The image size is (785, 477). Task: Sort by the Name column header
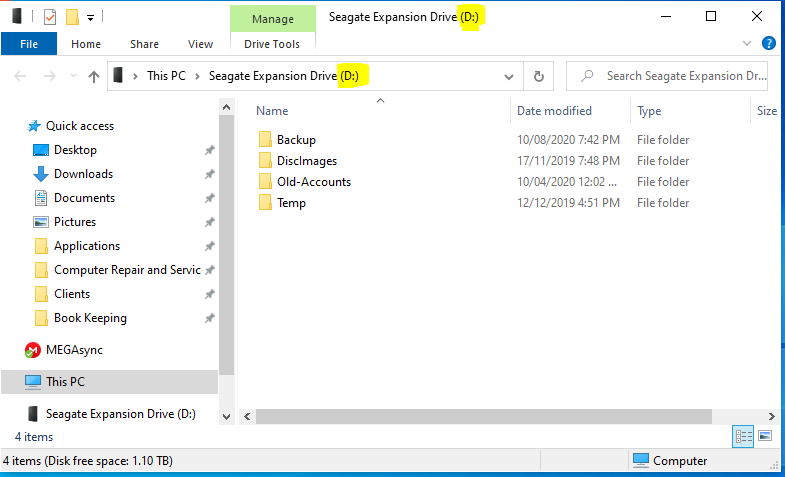[x=272, y=111]
